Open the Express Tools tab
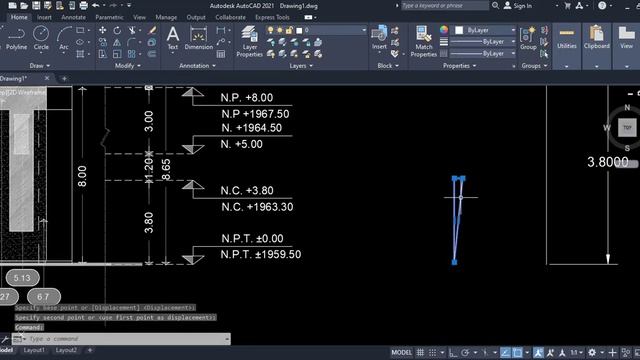The width and height of the screenshot is (640, 360). (272, 17)
